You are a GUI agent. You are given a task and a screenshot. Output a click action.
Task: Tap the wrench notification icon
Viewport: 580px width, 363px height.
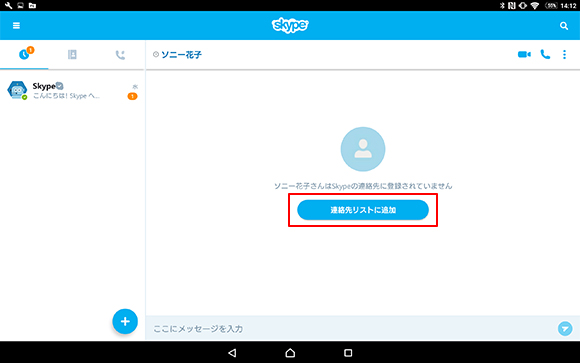click(8, 6)
